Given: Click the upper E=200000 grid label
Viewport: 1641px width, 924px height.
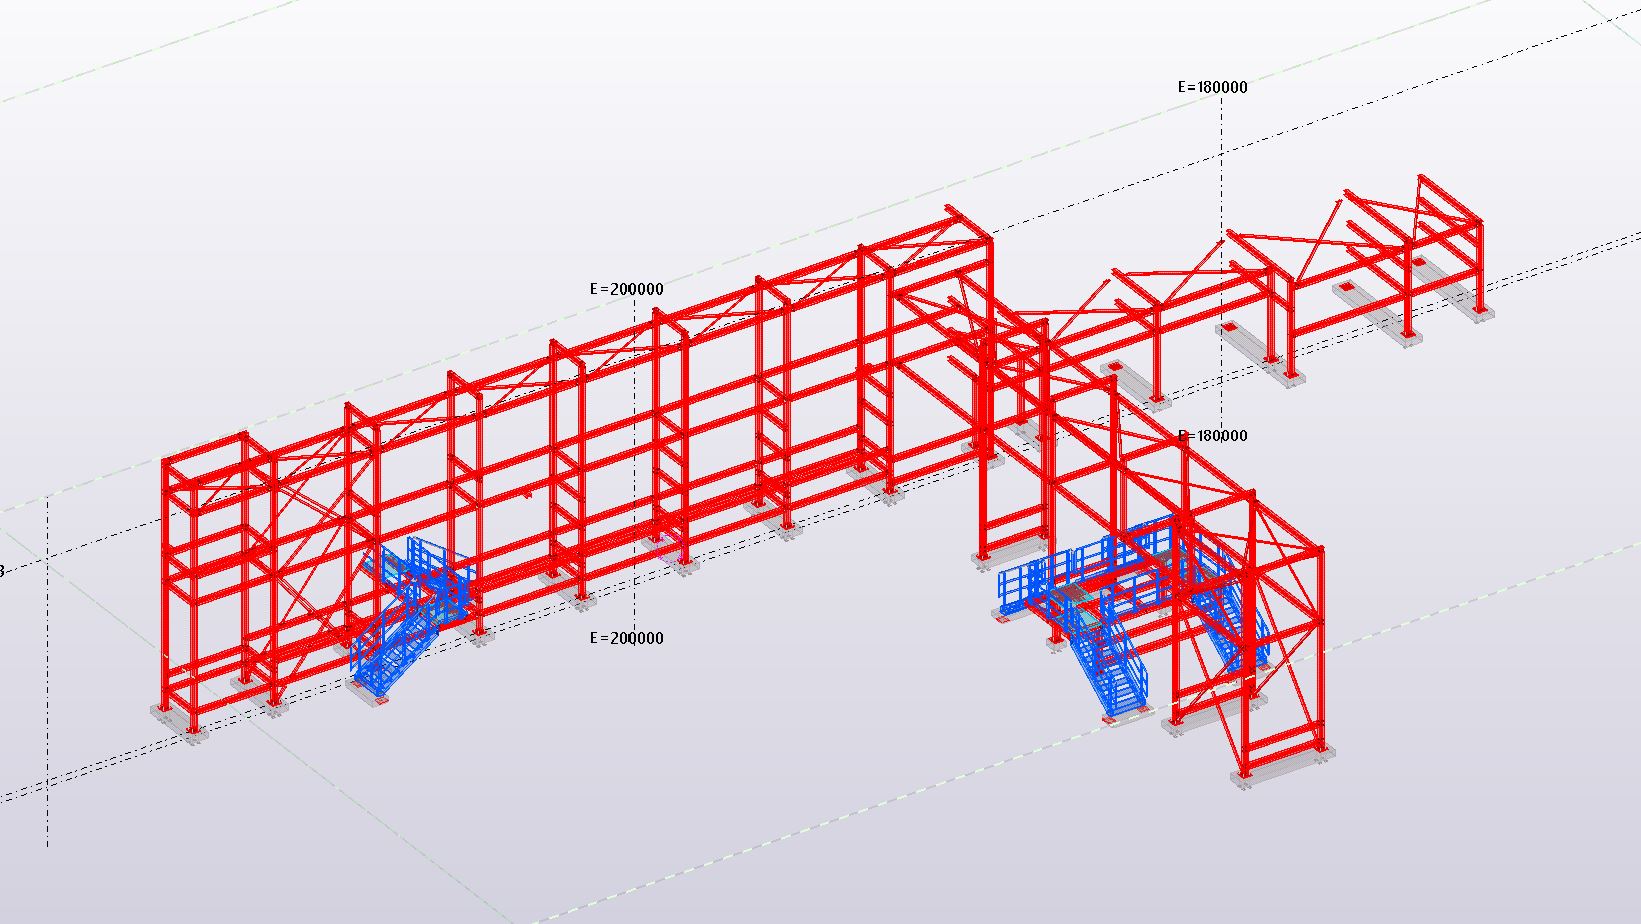Looking at the screenshot, I should (x=626, y=289).
